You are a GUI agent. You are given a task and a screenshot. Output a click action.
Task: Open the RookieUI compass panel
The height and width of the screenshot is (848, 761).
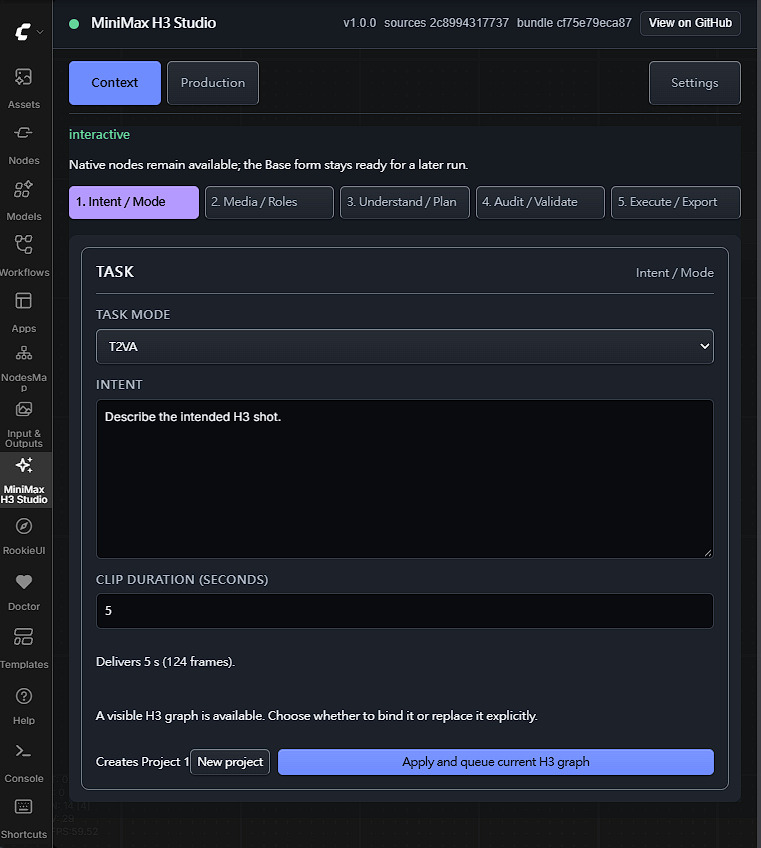click(x=24, y=536)
